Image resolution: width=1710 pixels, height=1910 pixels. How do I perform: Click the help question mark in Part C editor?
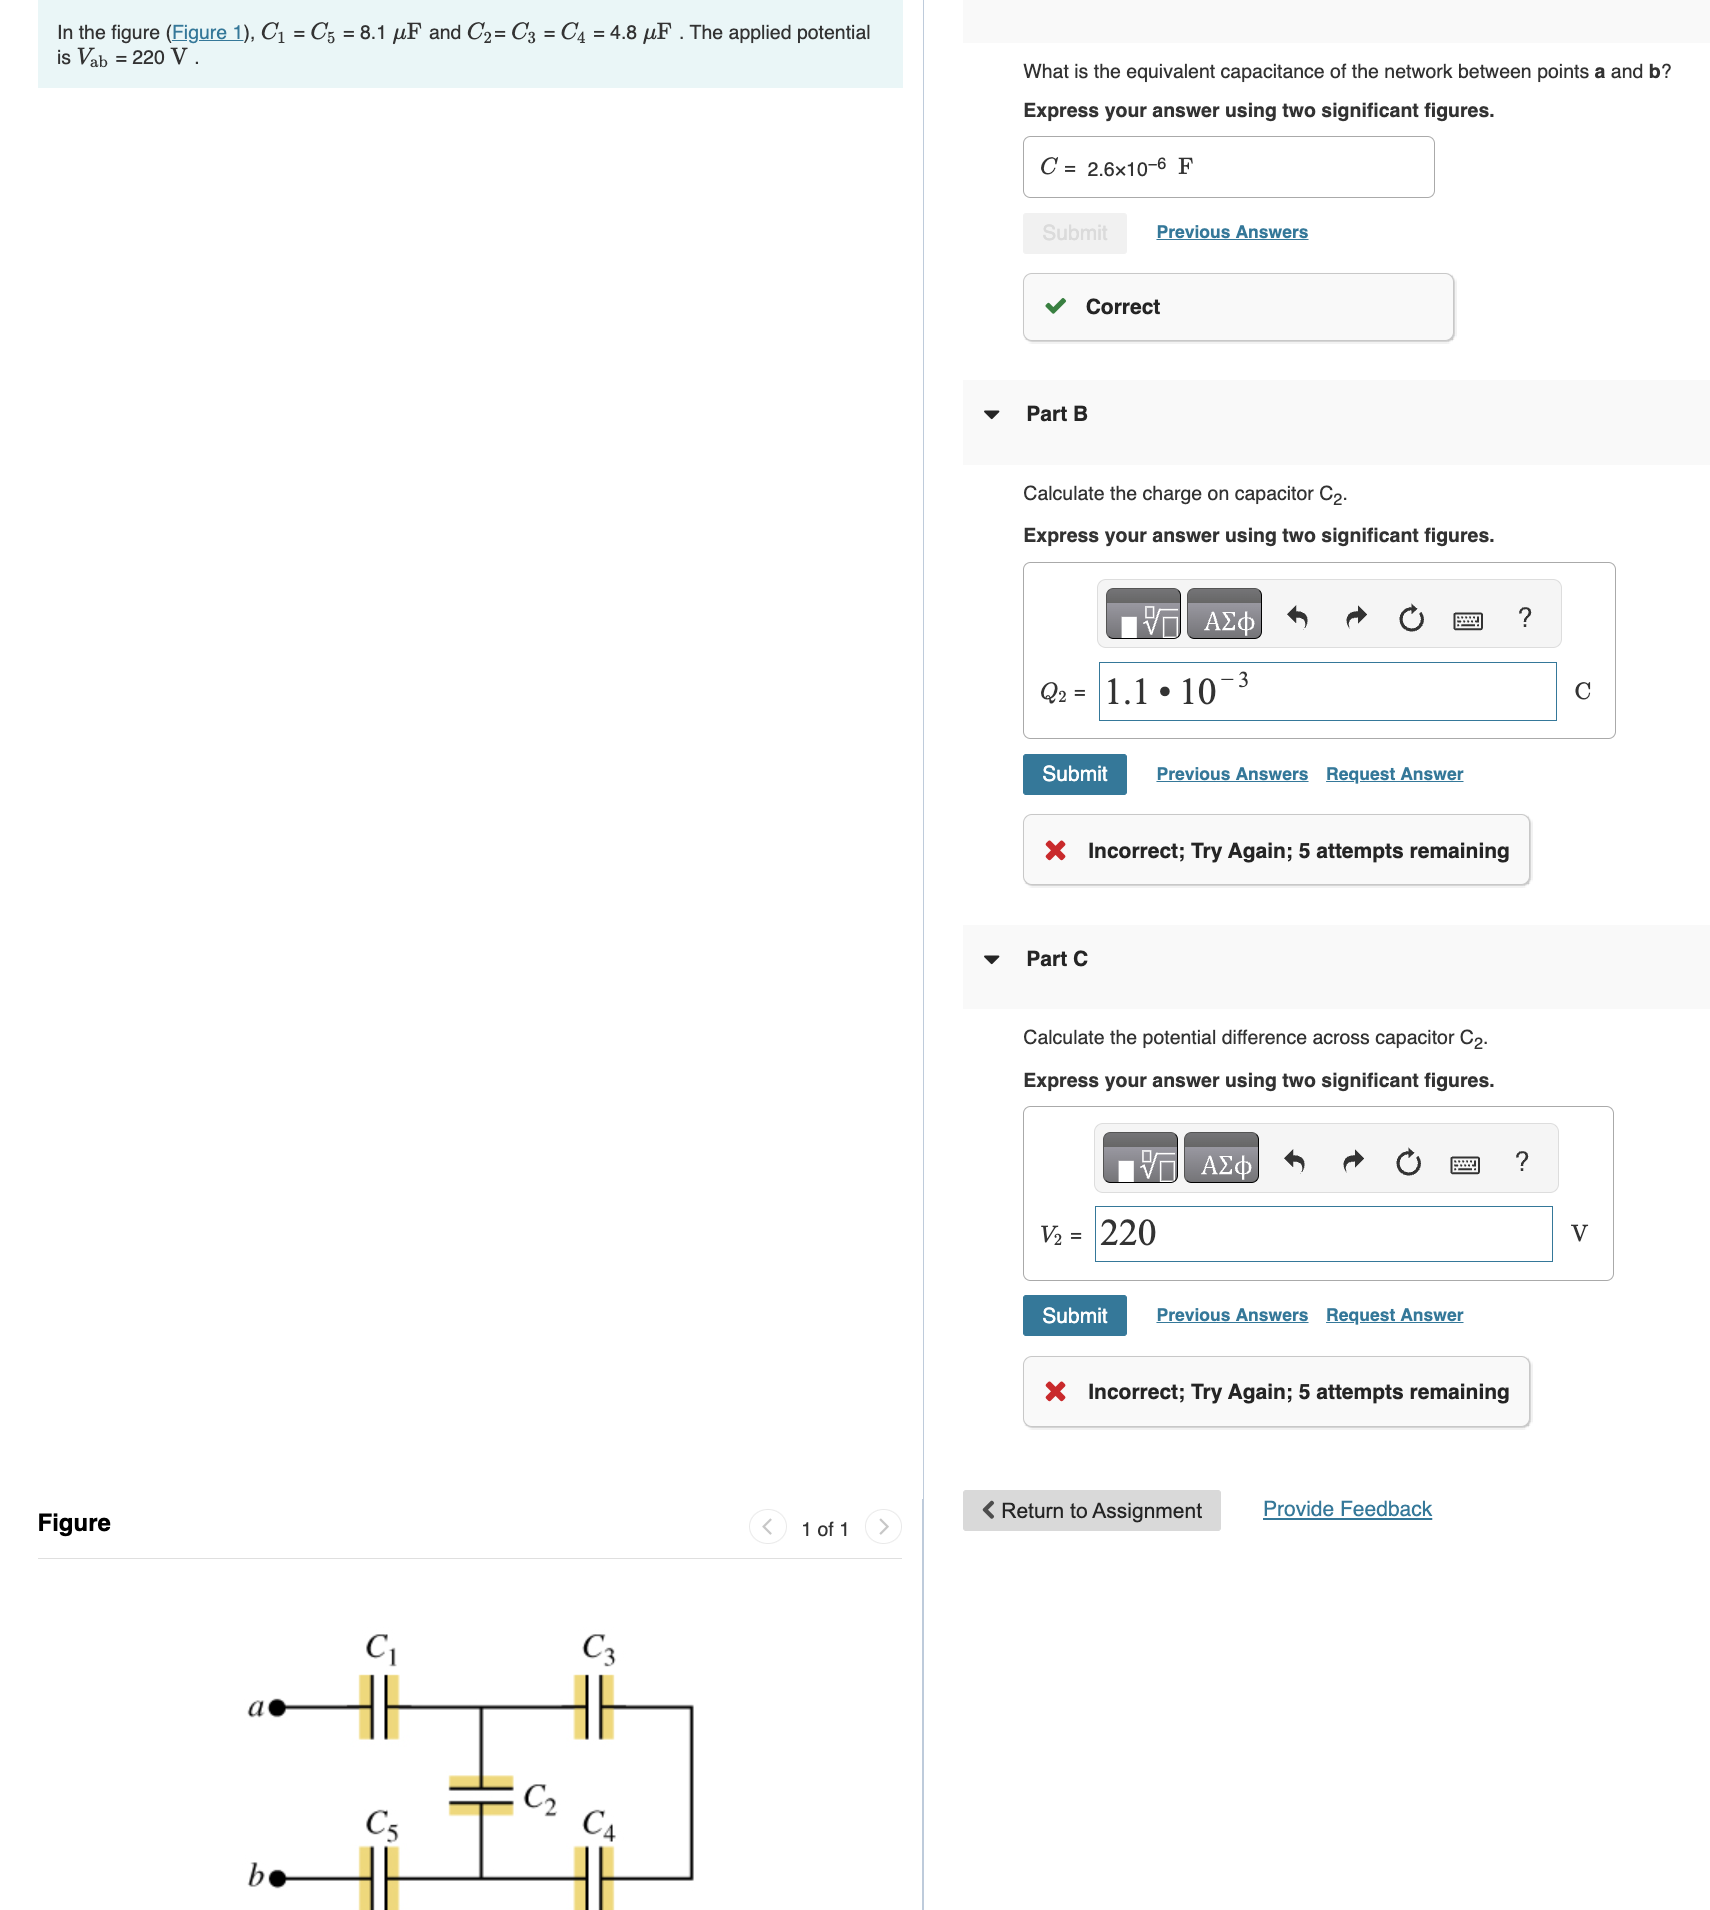1521,1161
